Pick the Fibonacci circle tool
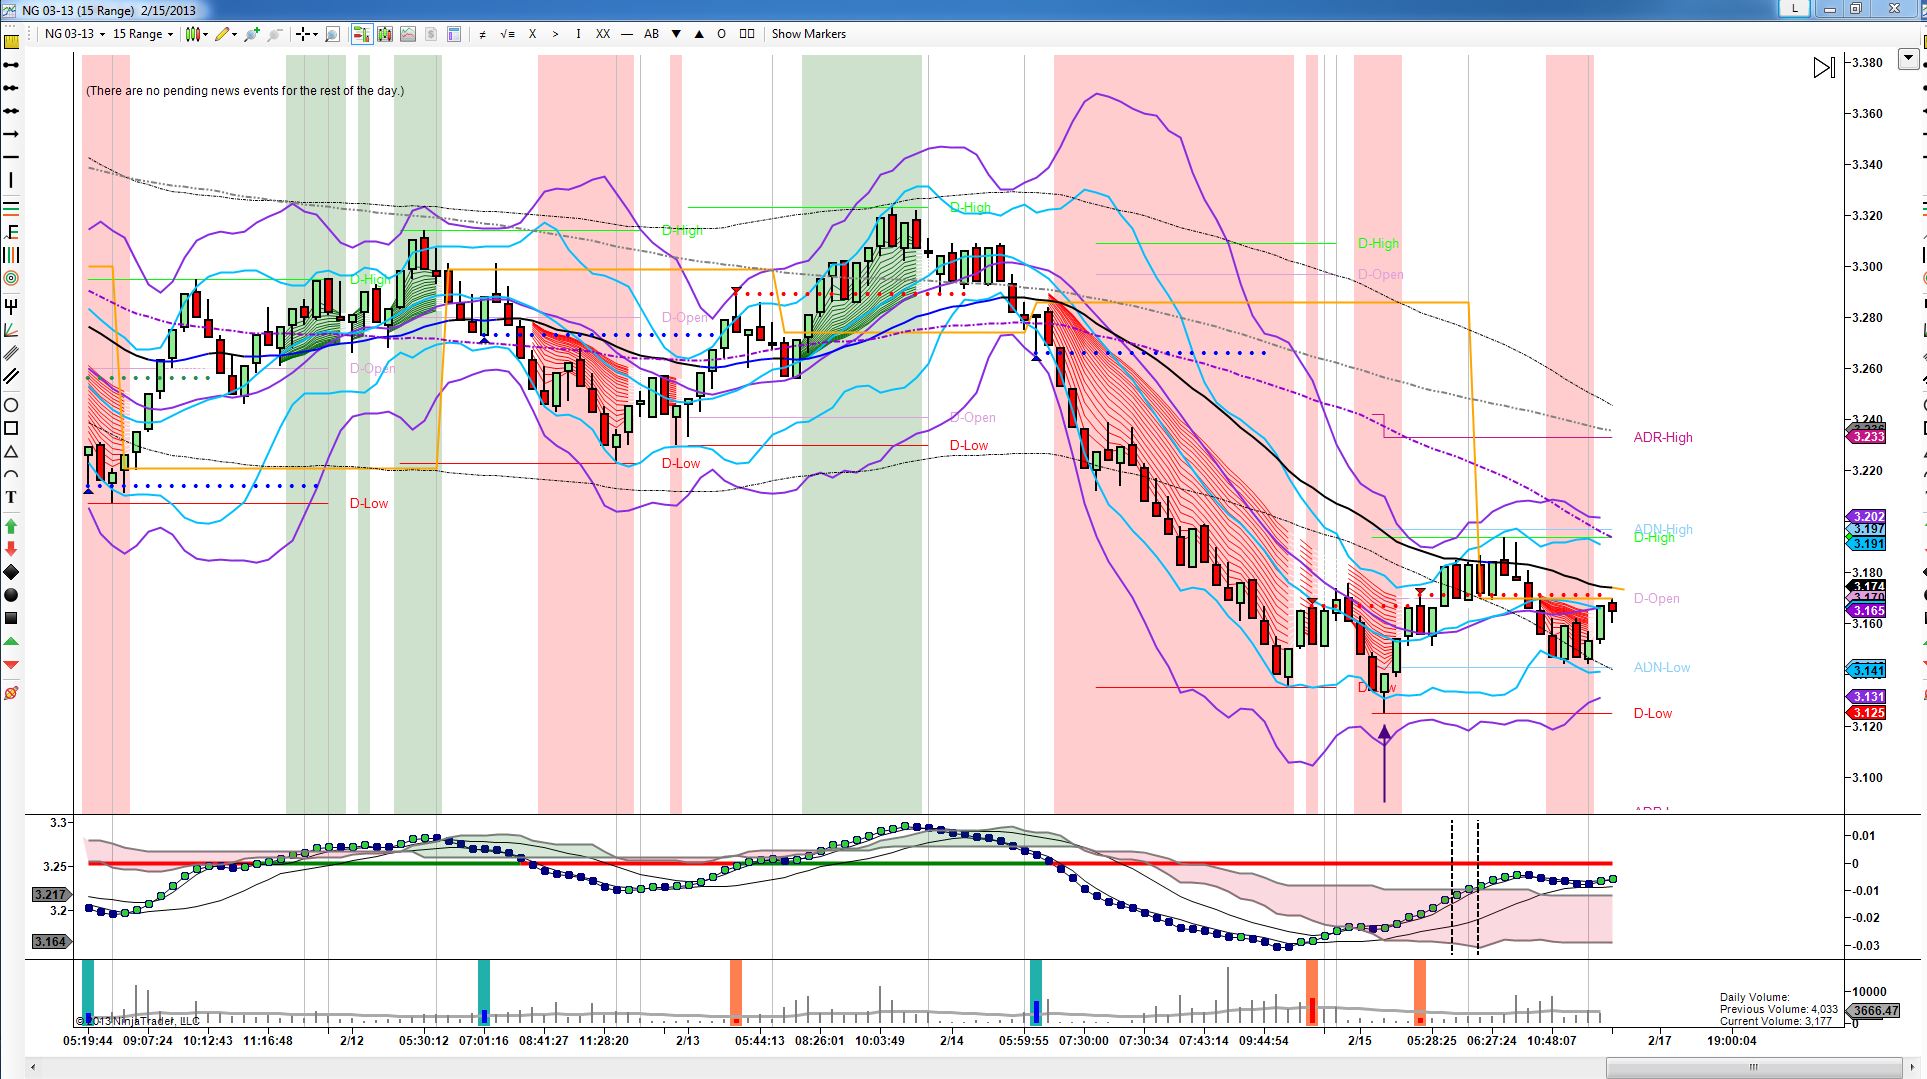 pos(11,278)
